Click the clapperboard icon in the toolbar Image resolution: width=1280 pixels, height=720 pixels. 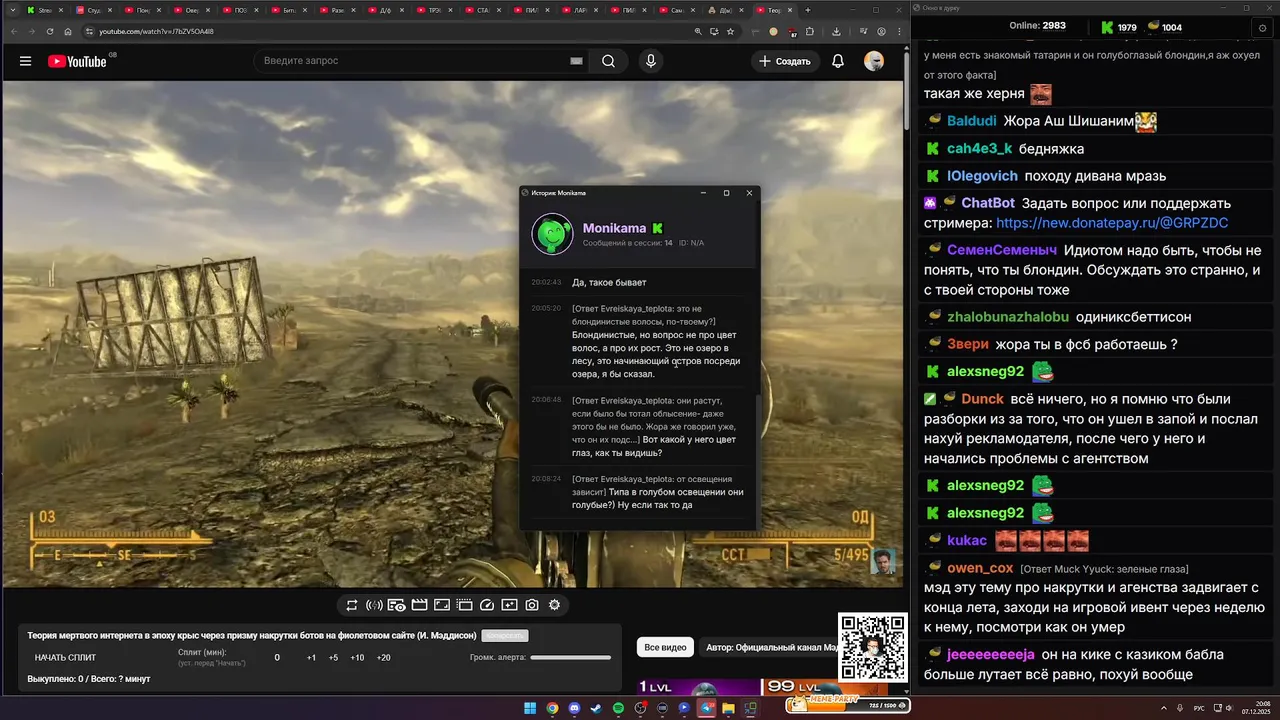pyautogui.click(x=419, y=605)
